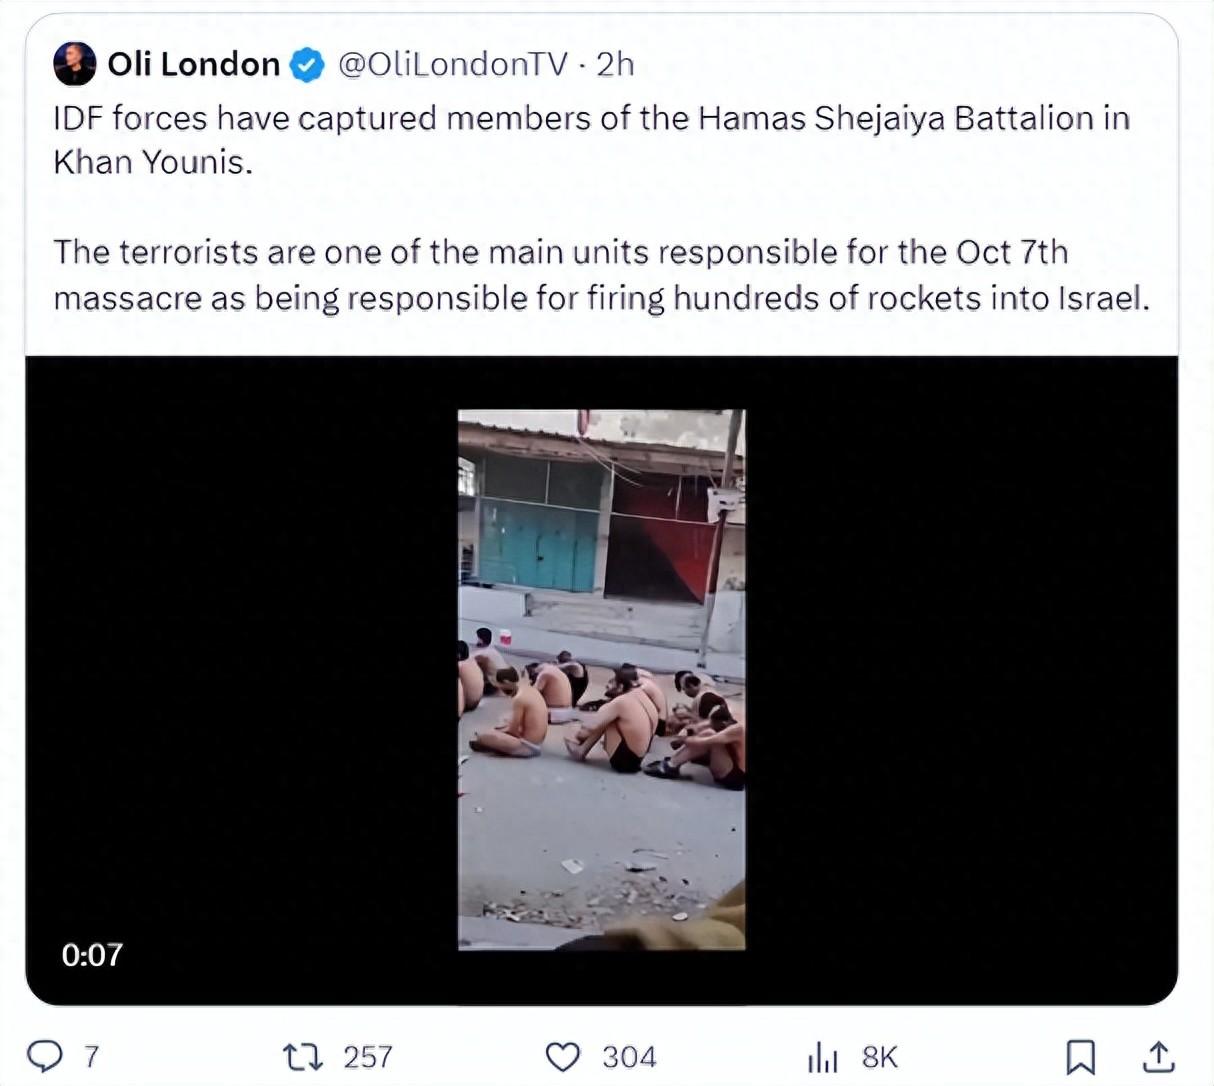The image size is (1214, 1086).
Task: Click the 0:07 video duration label
Action: (x=92, y=955)
